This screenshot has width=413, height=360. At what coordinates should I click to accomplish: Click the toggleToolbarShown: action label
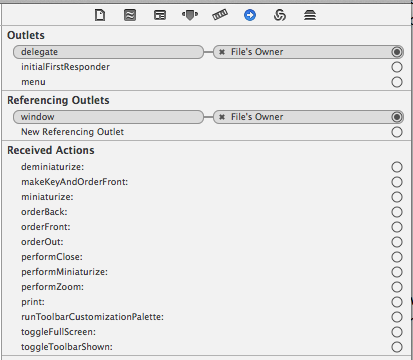(67, 347)
